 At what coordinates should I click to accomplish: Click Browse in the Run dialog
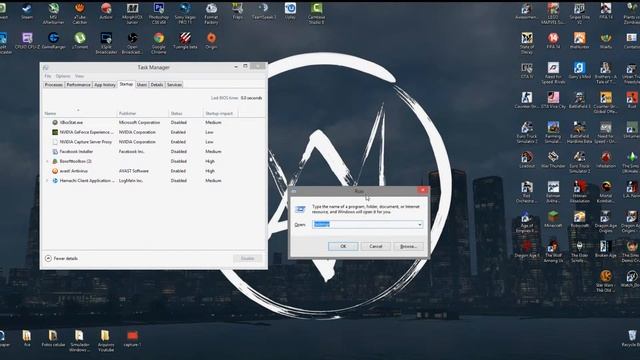pyautogui.click(x=408, y=246)
